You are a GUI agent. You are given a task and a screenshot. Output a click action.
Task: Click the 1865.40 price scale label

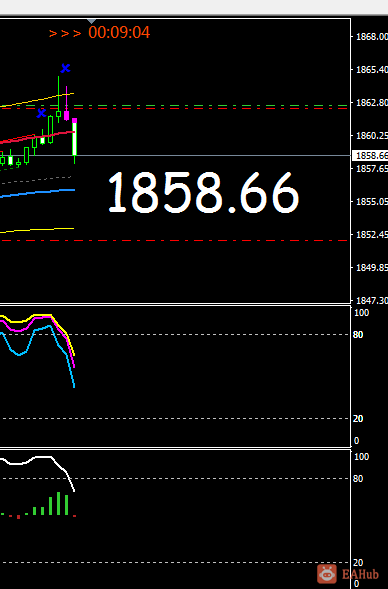(371, 69)
